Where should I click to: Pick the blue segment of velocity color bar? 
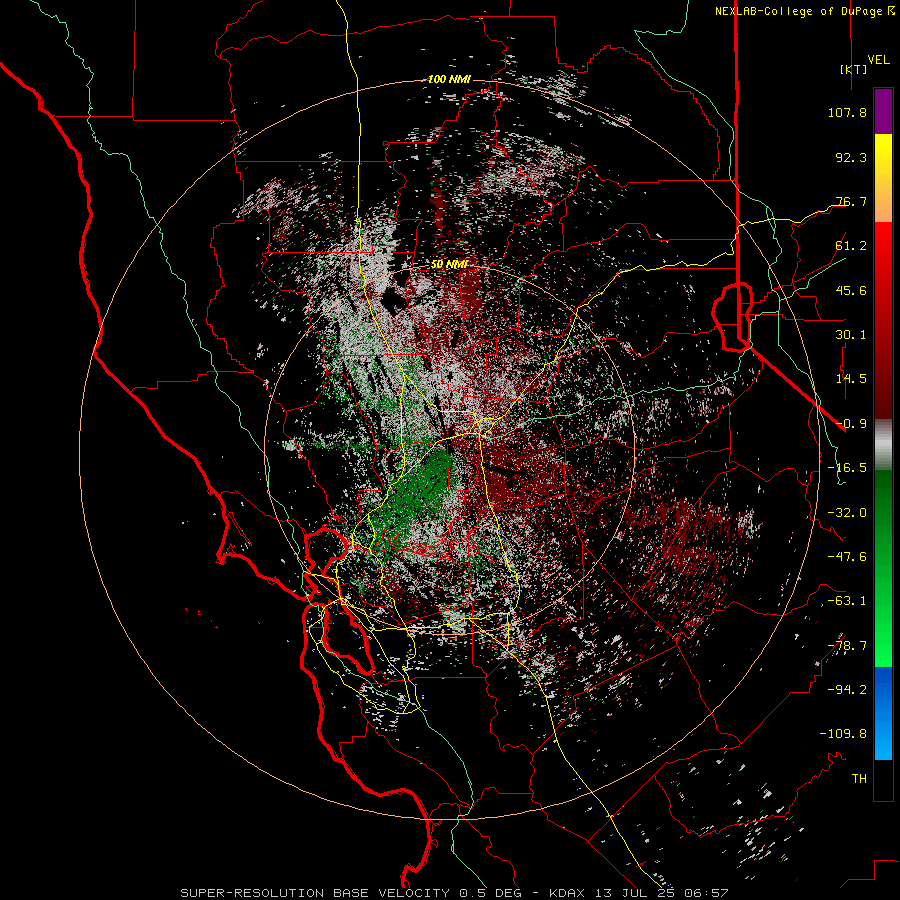[883, 713]
